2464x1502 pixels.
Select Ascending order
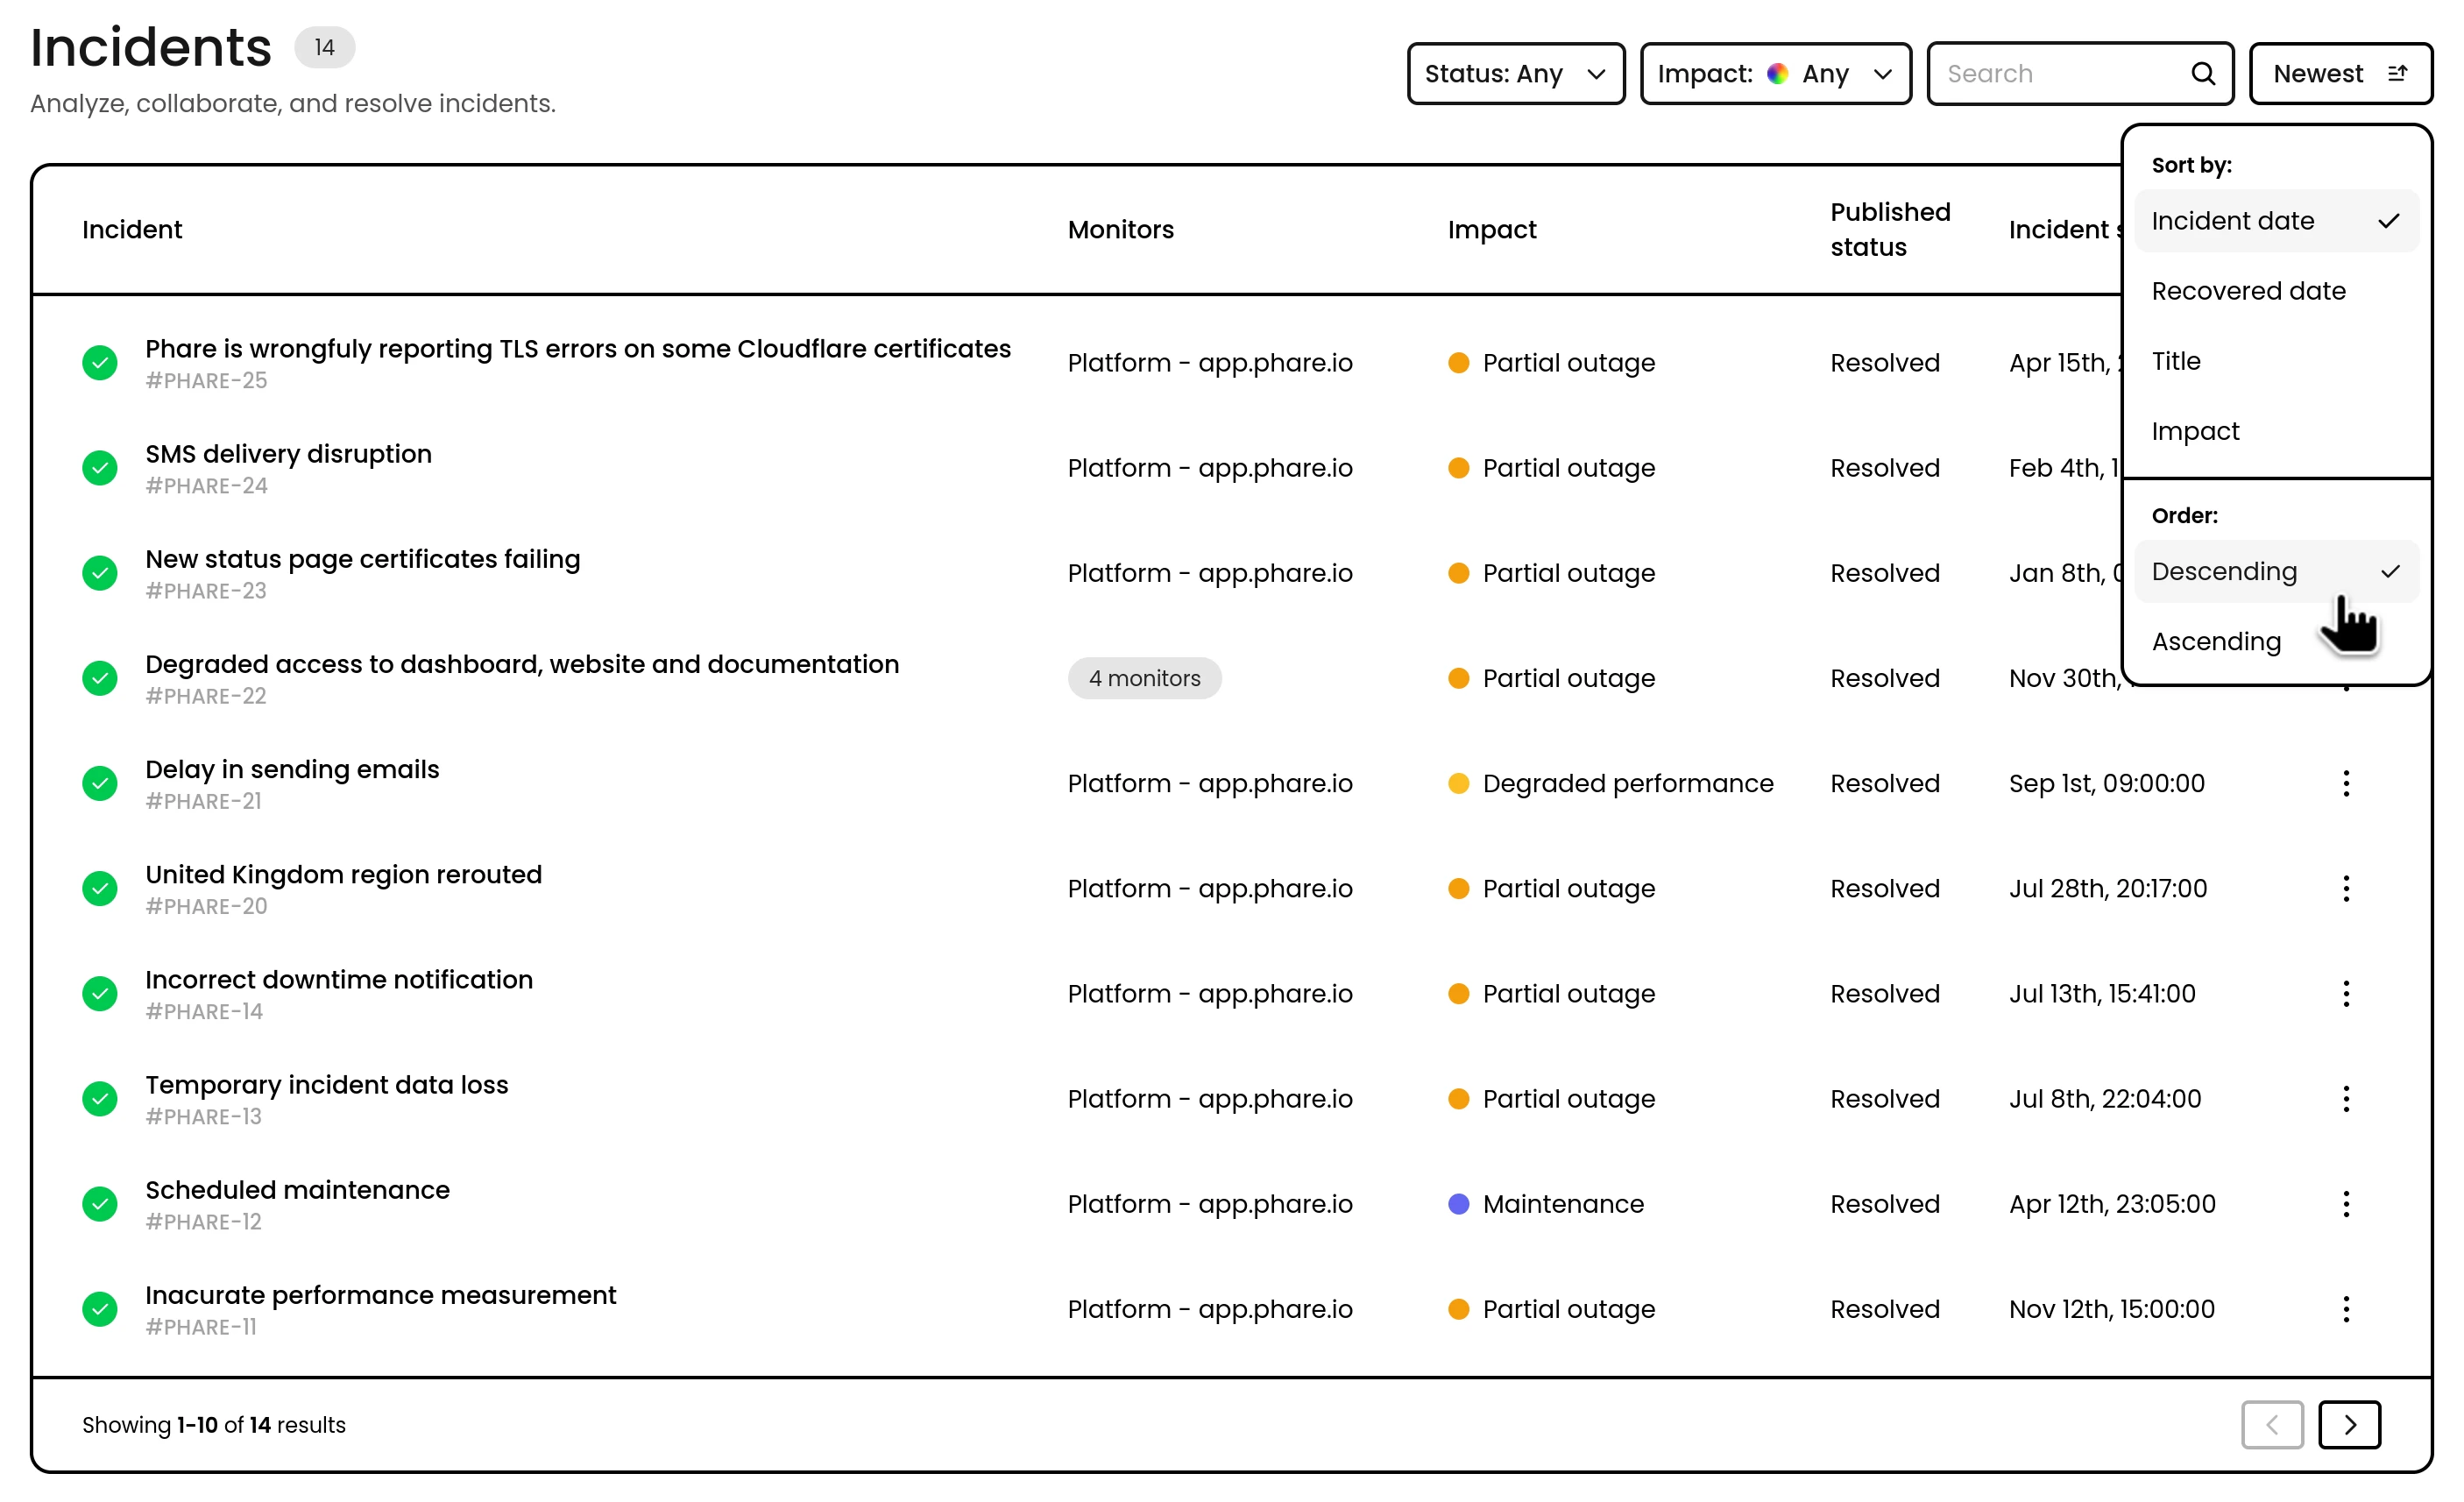click(x=2276, y=641)
